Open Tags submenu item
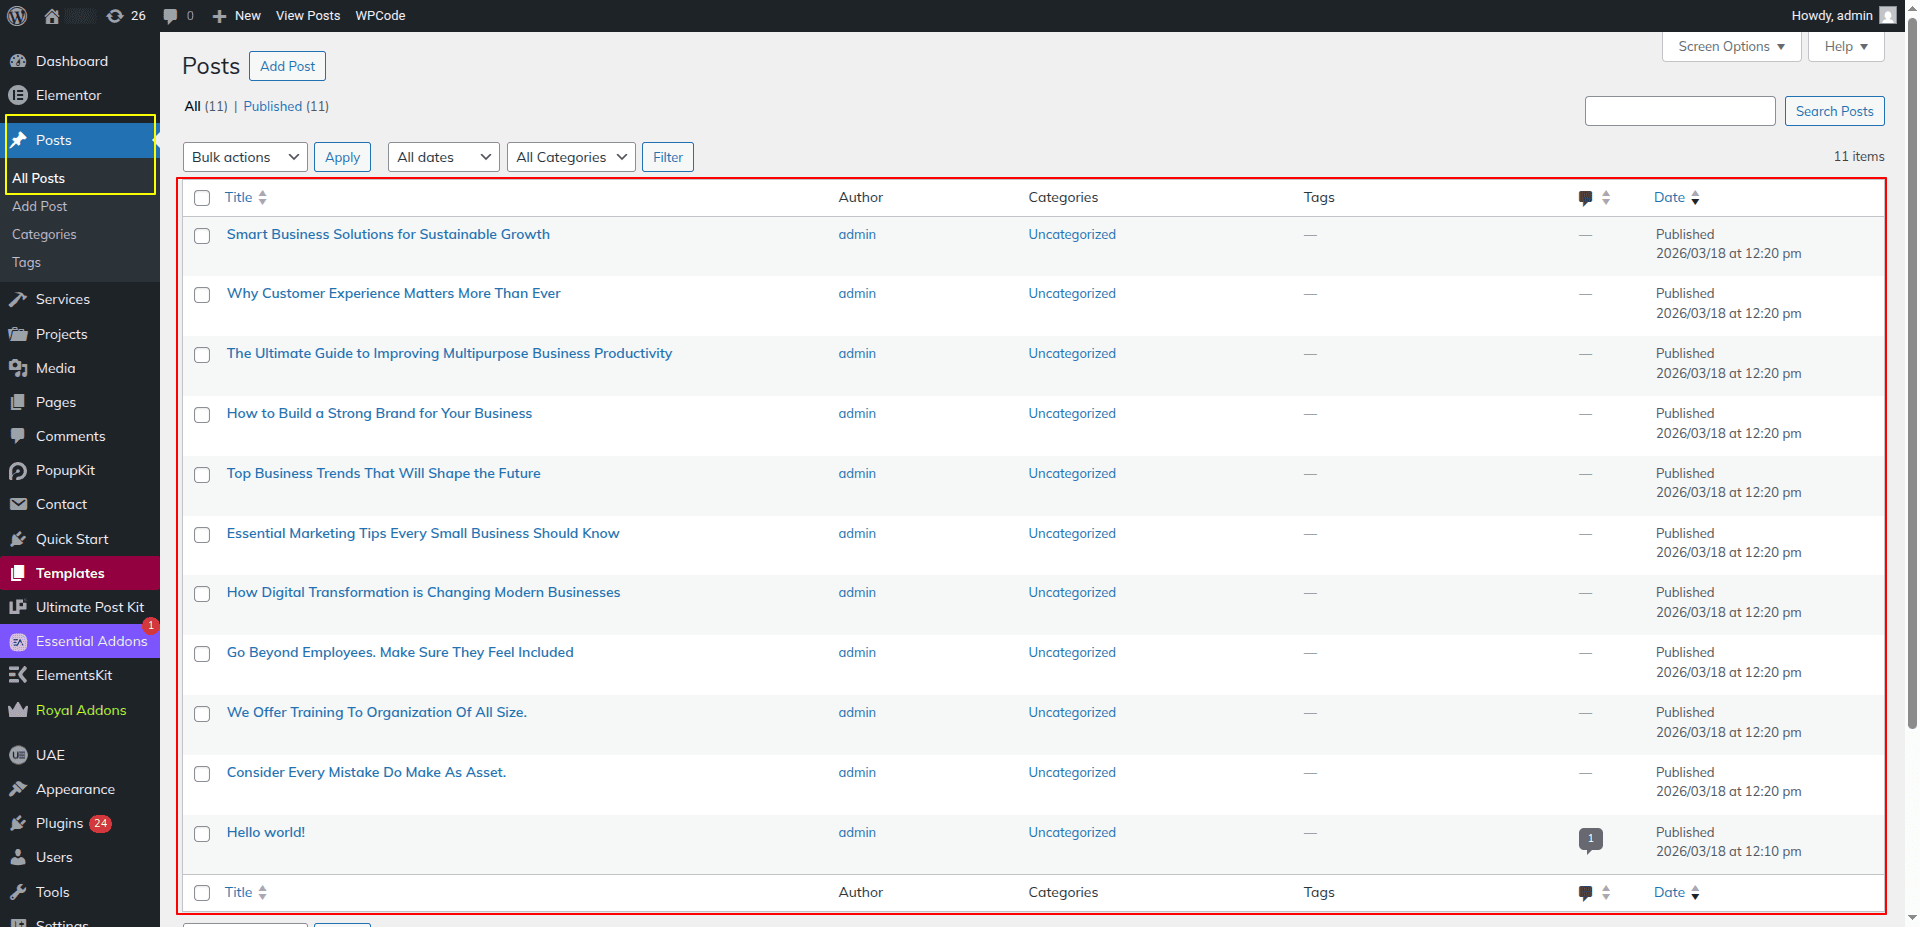Screen dimensions: 1920x927 click(x=26, y=262)
